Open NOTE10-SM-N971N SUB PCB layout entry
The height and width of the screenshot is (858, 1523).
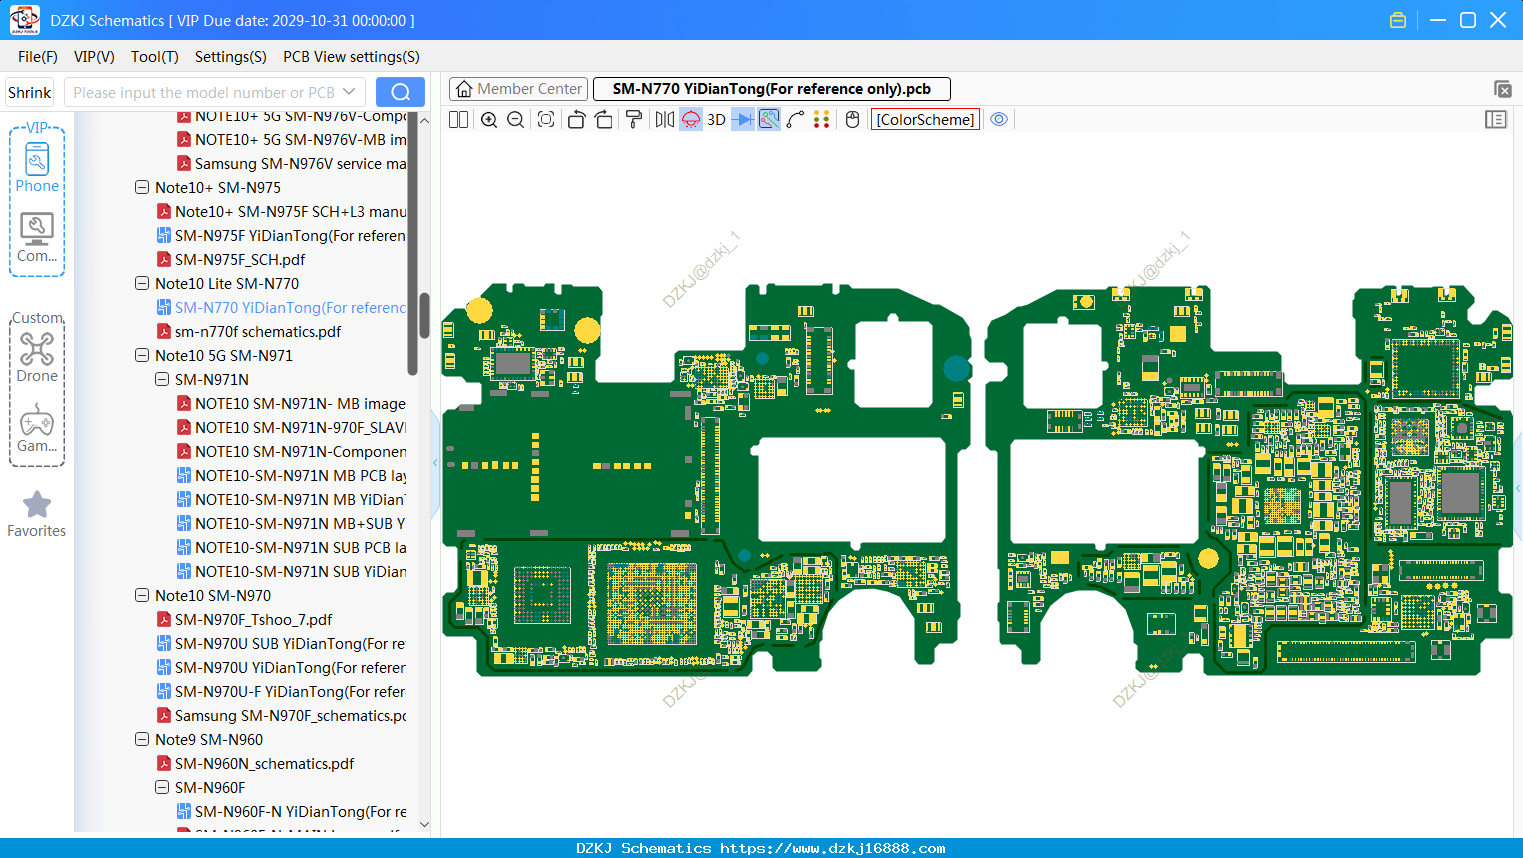pyautogui.click(x=300, y=547)
